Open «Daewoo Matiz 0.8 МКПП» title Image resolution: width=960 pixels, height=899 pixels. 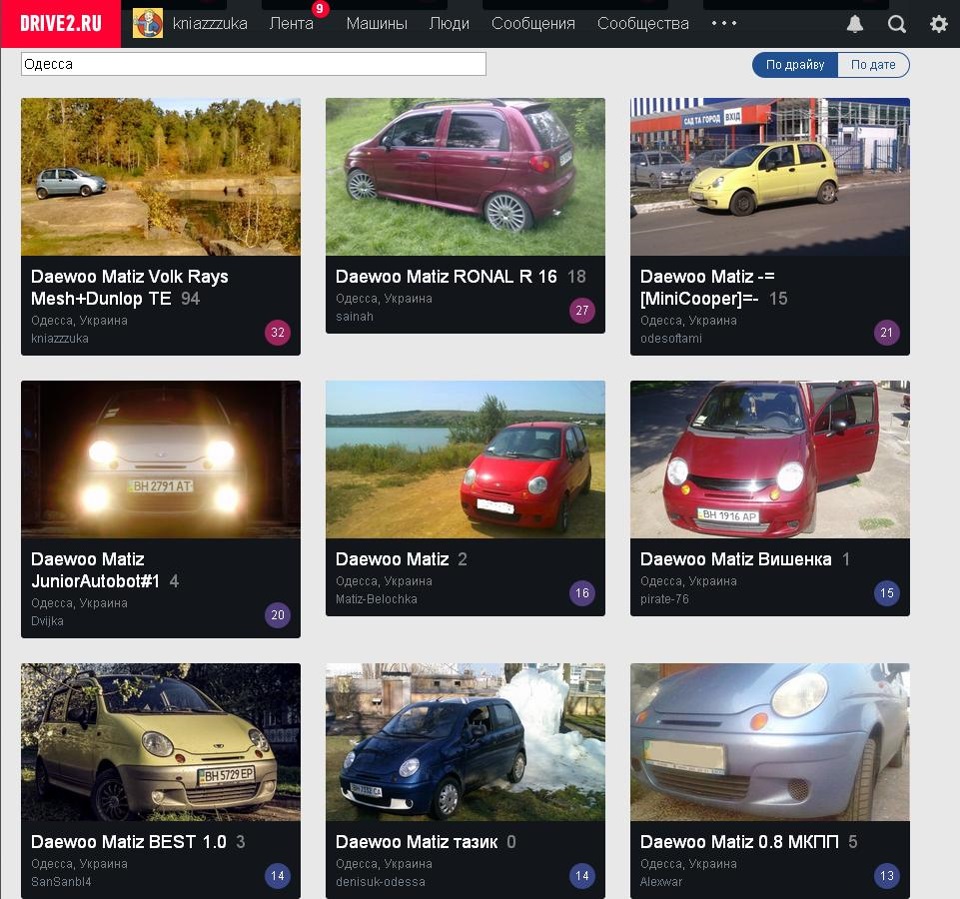click(x=739, y=842)
